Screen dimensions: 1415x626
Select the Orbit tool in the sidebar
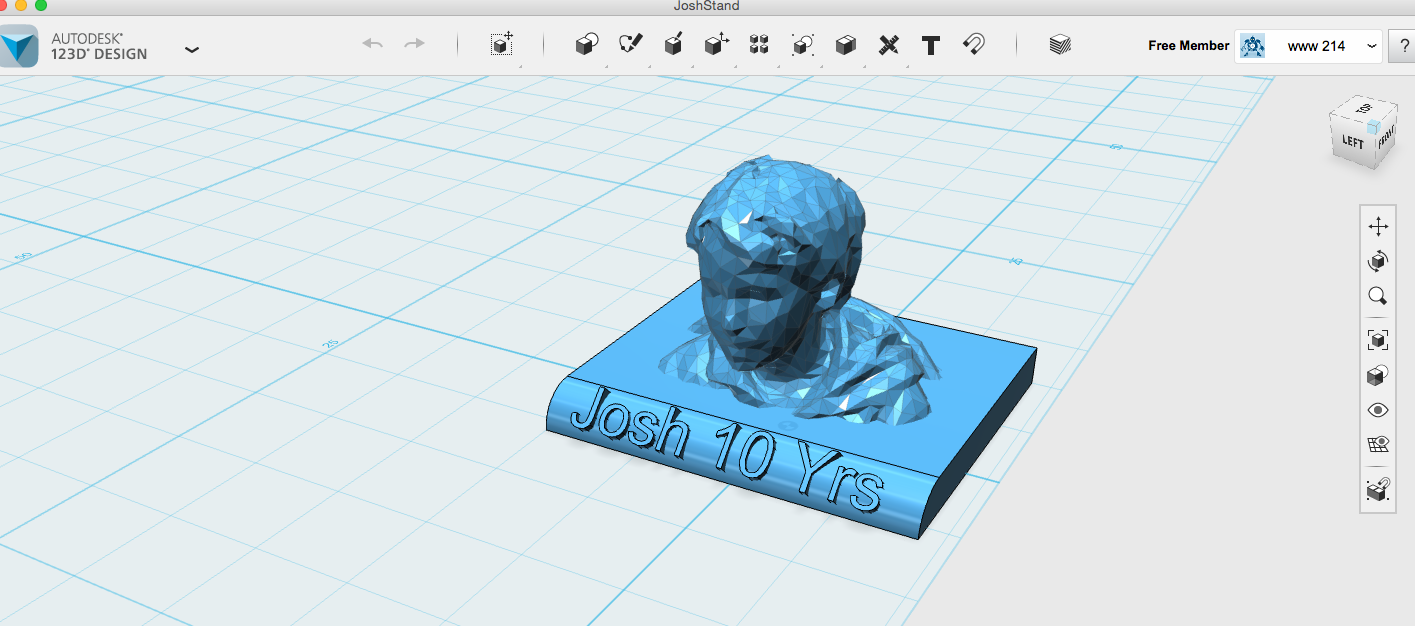(1377, 262)
